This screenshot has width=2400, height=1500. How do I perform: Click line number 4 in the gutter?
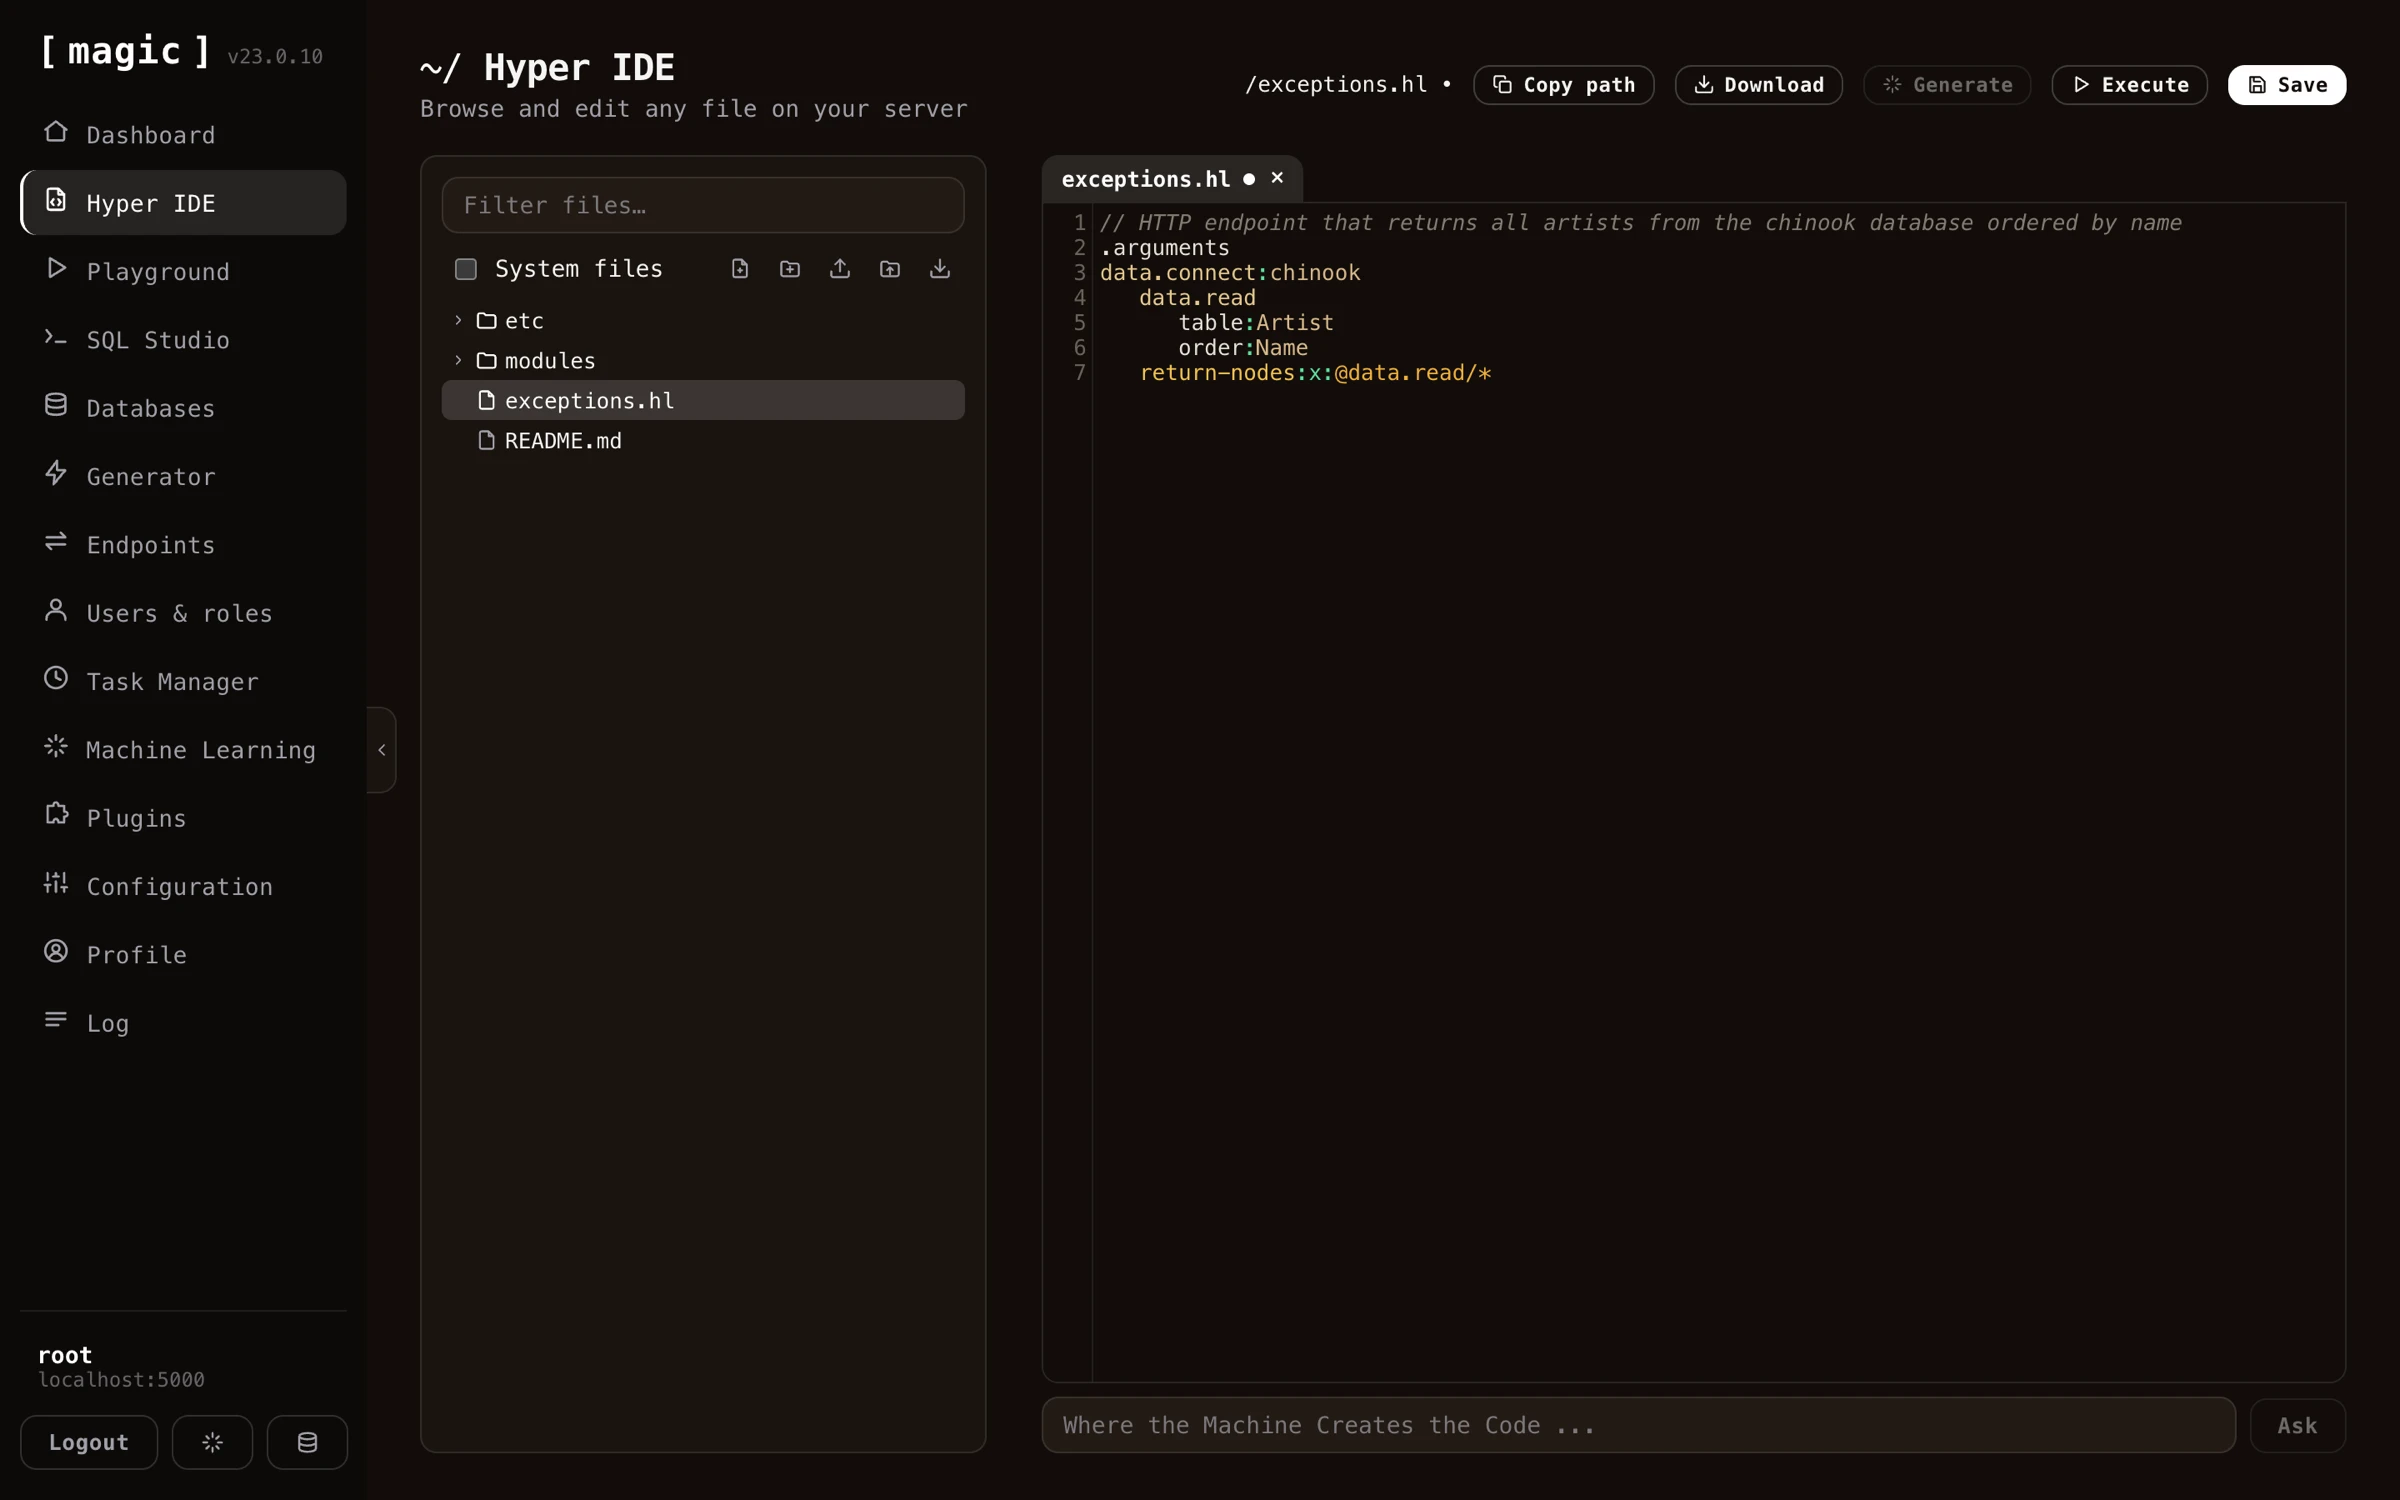click(x=1079, y=298)
